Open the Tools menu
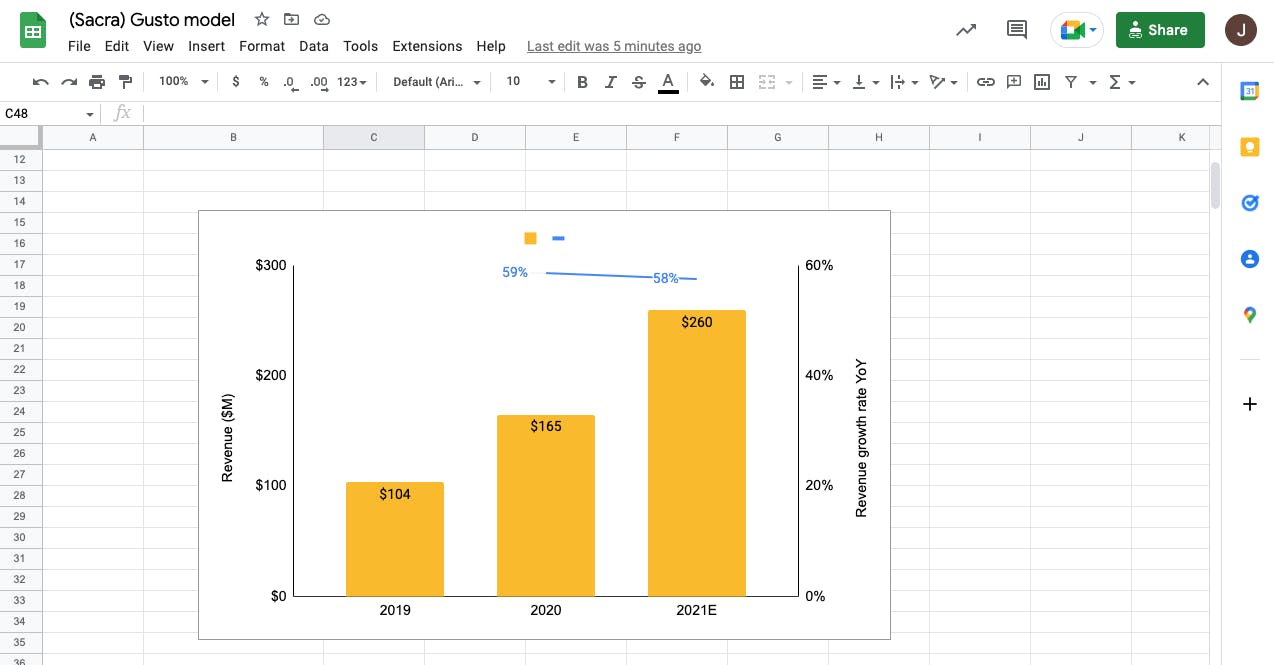 tap(360, 46)
